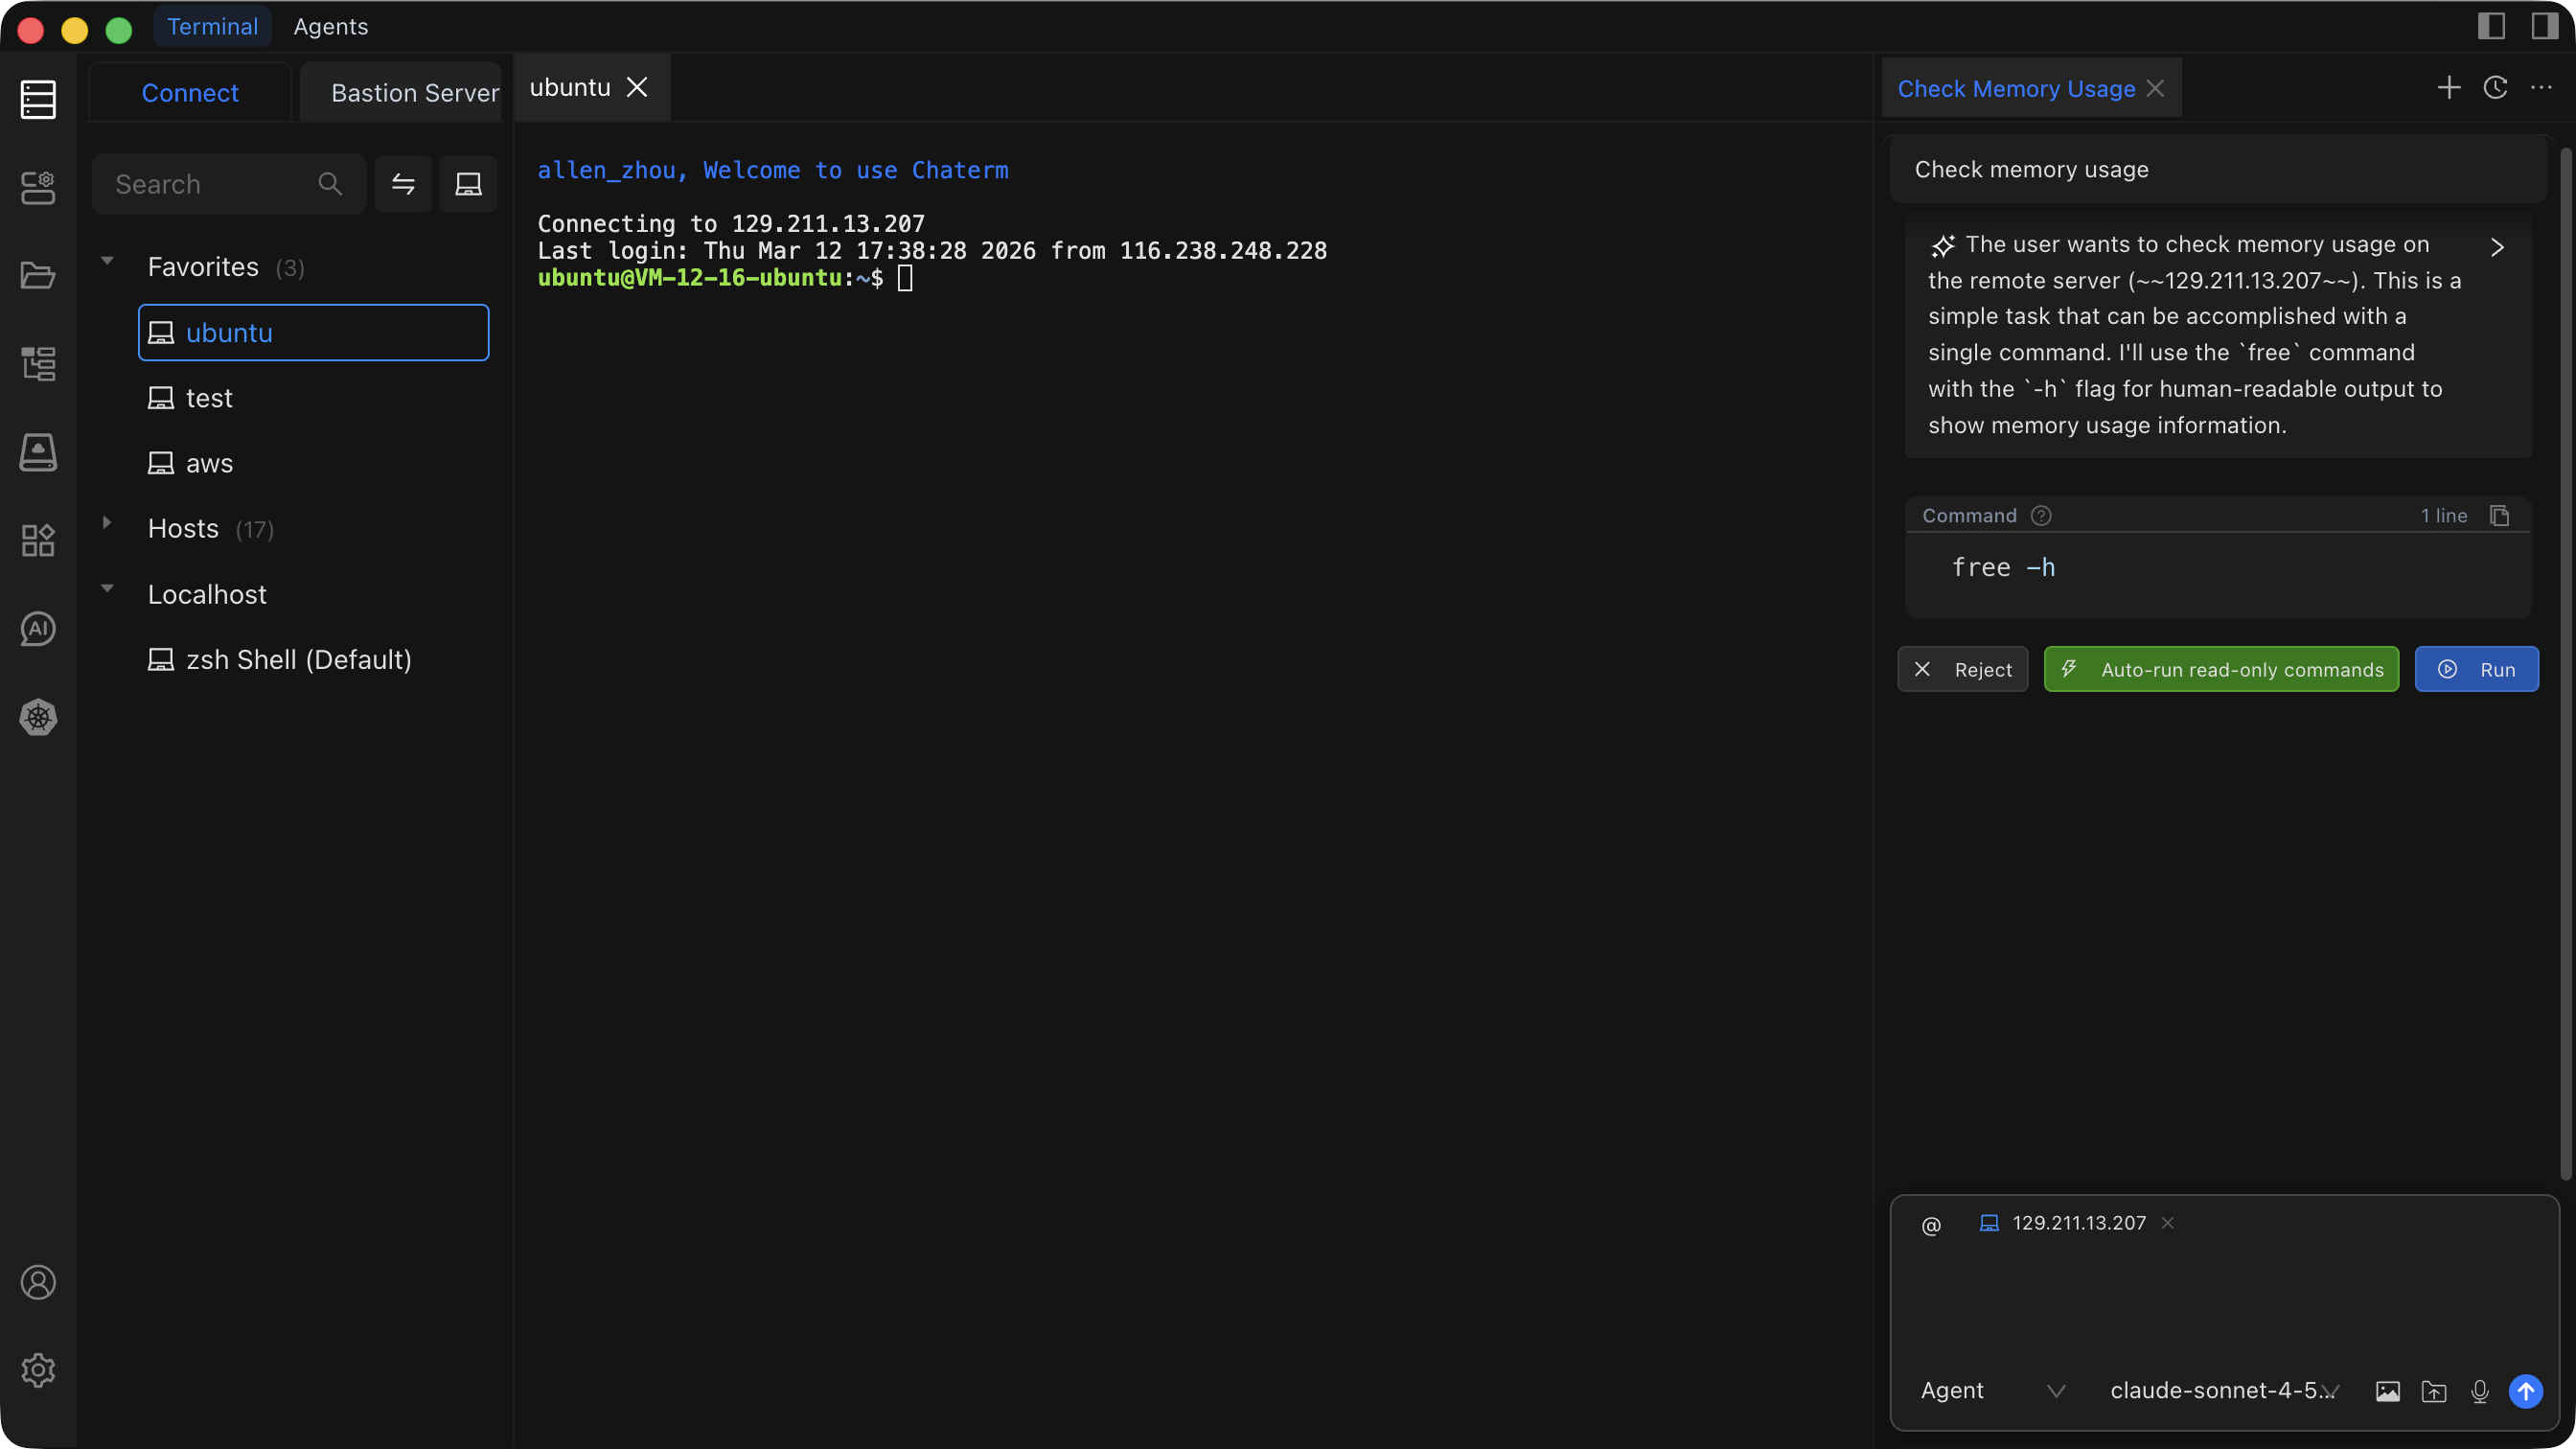
Task: Start a new chat with plus icon
Action: pyautogui.click(x=2449, y=88)
